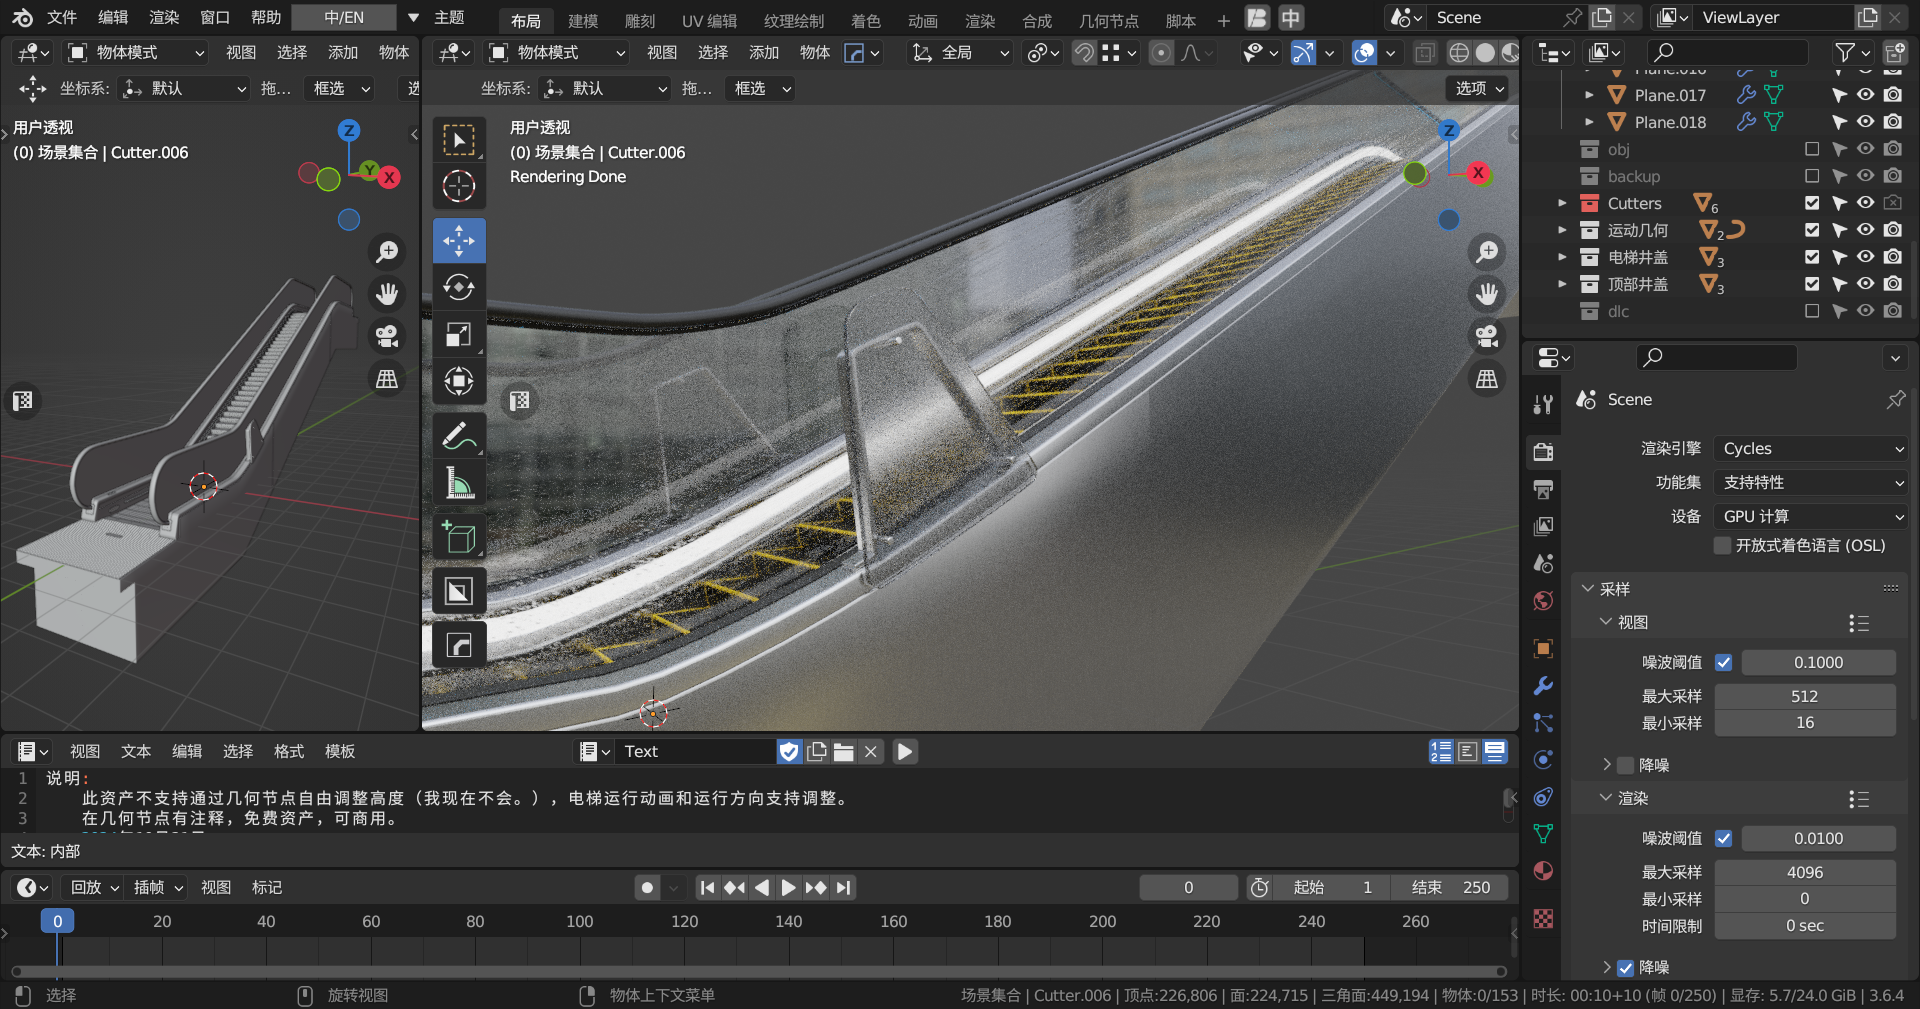Switch to UV 编辑 workspace tab
This screenshot has width=1920, height=1009.
709,20
